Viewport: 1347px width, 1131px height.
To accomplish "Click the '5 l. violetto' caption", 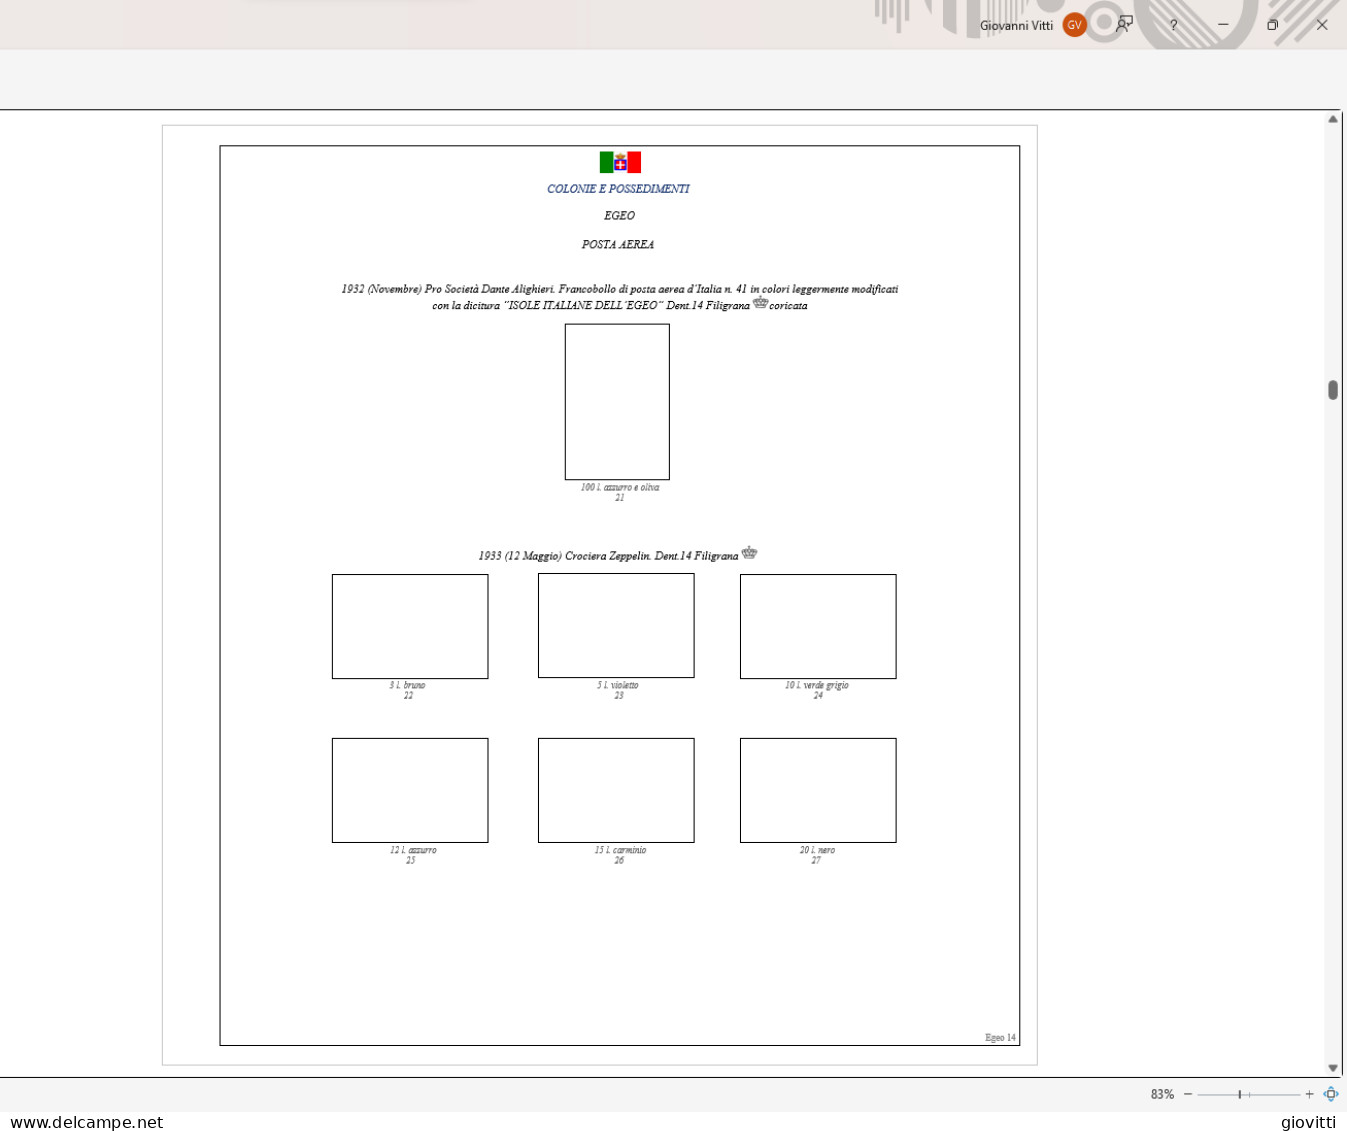I will click(618, 685).
